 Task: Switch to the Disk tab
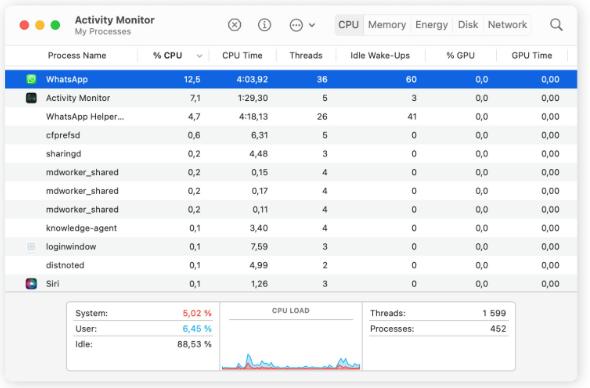pos(468,25)
